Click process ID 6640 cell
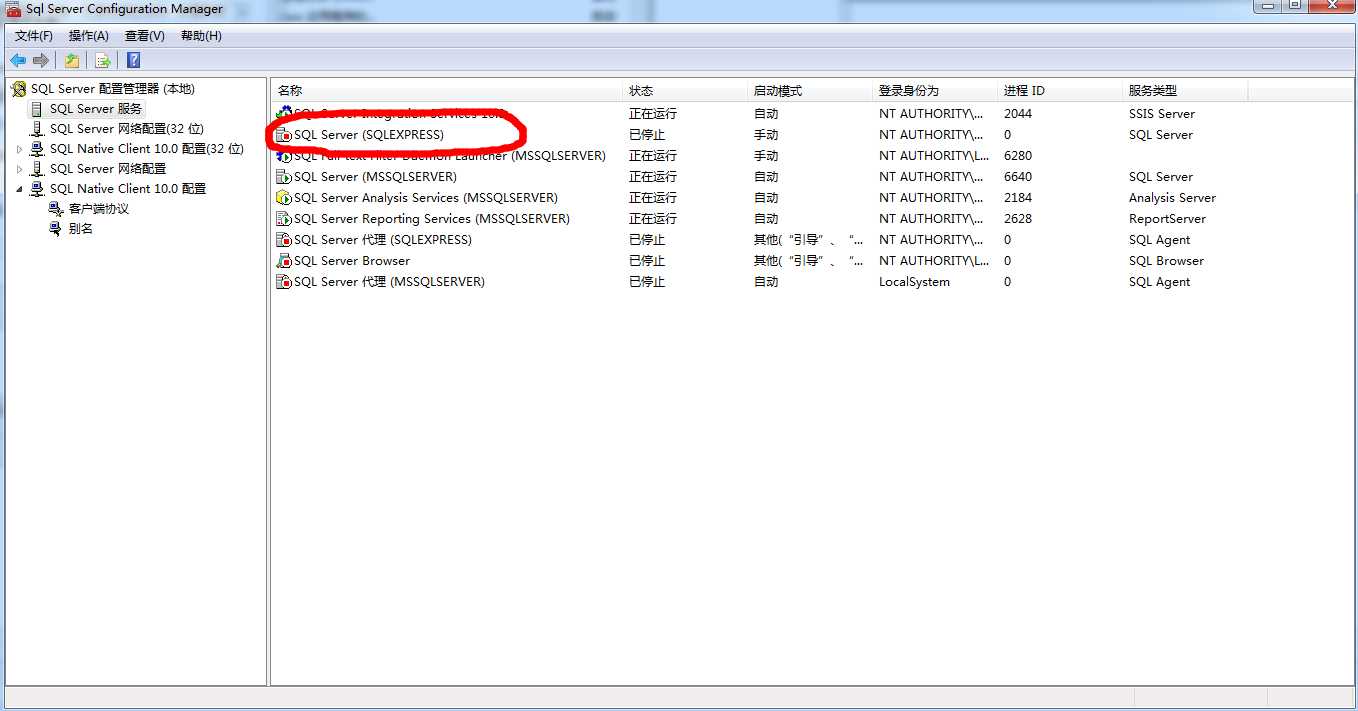 (x=1018, y=177)
